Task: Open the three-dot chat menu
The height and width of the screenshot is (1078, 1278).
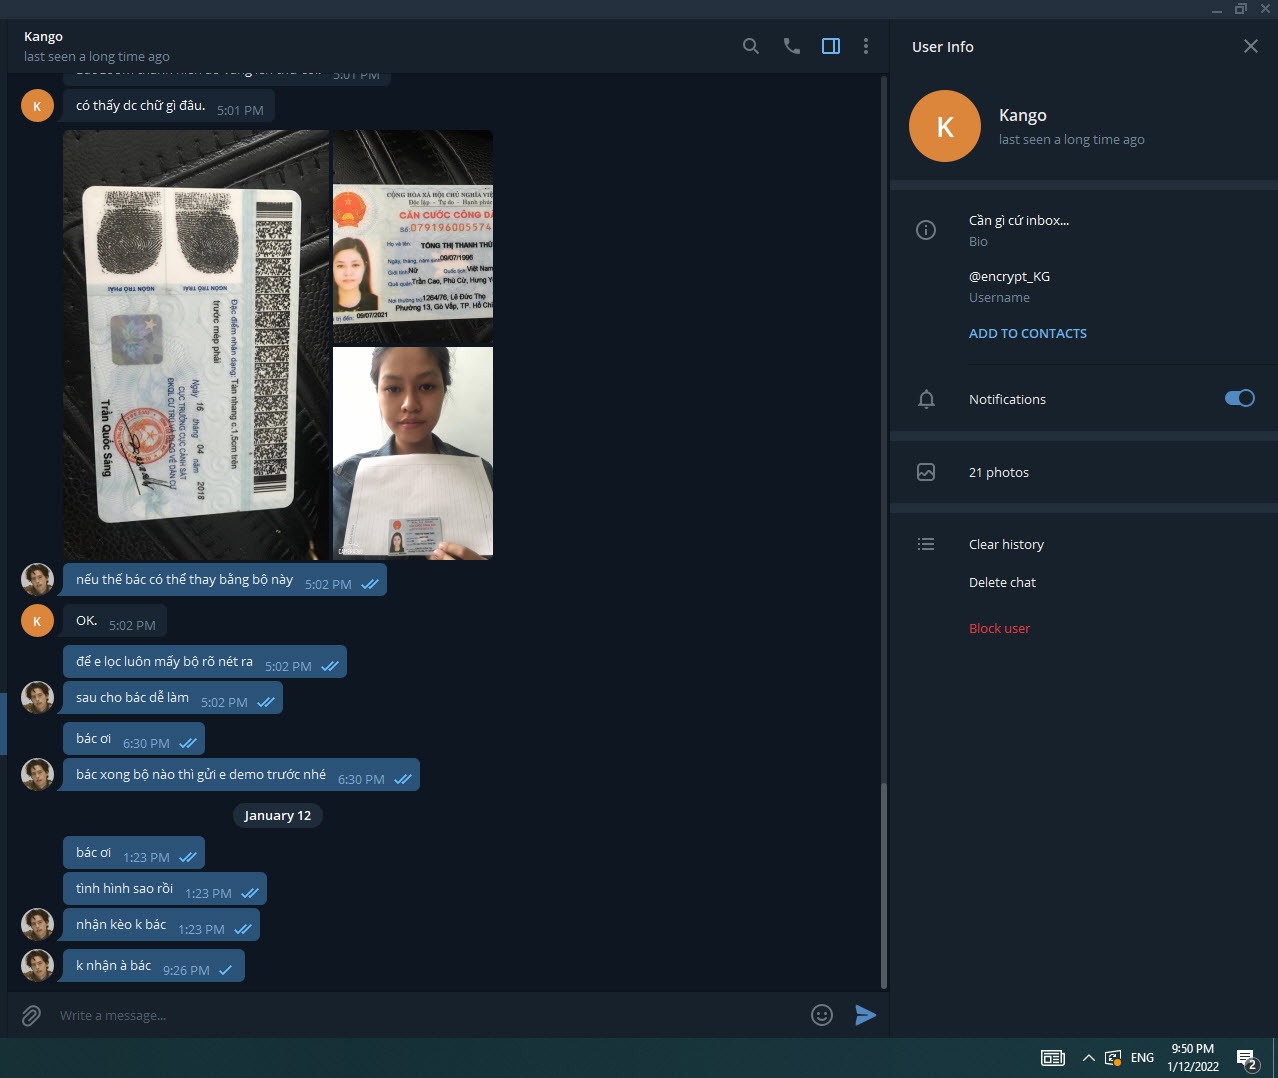Action: pyautogui.click(x=866, y=46)
